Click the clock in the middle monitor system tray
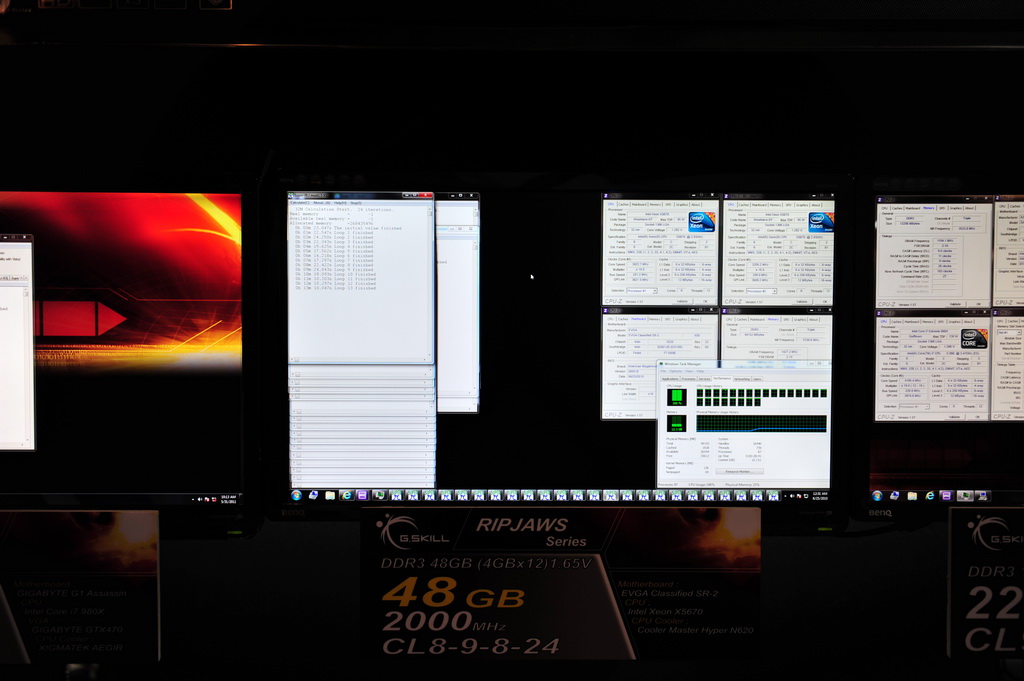Viewport: 1024px width, 681px height. (x=820, y=496)
